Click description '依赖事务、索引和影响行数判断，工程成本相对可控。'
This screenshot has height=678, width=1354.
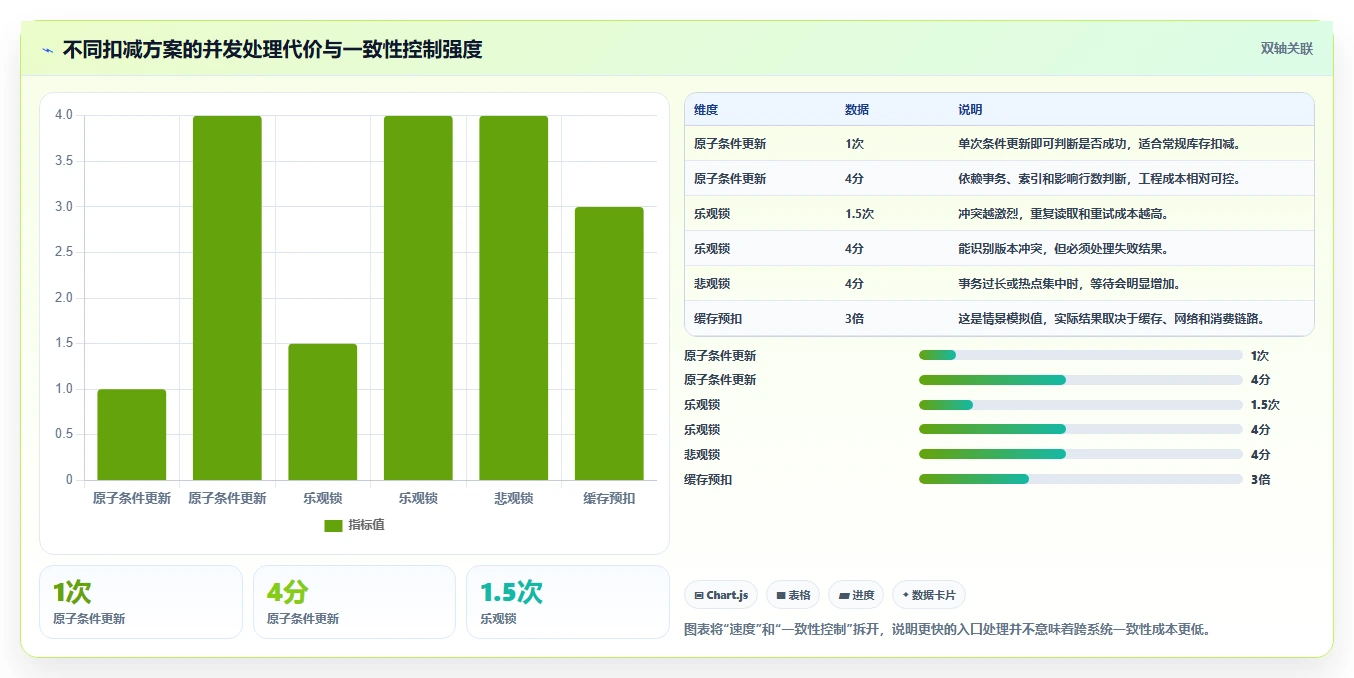(1099, 179)
